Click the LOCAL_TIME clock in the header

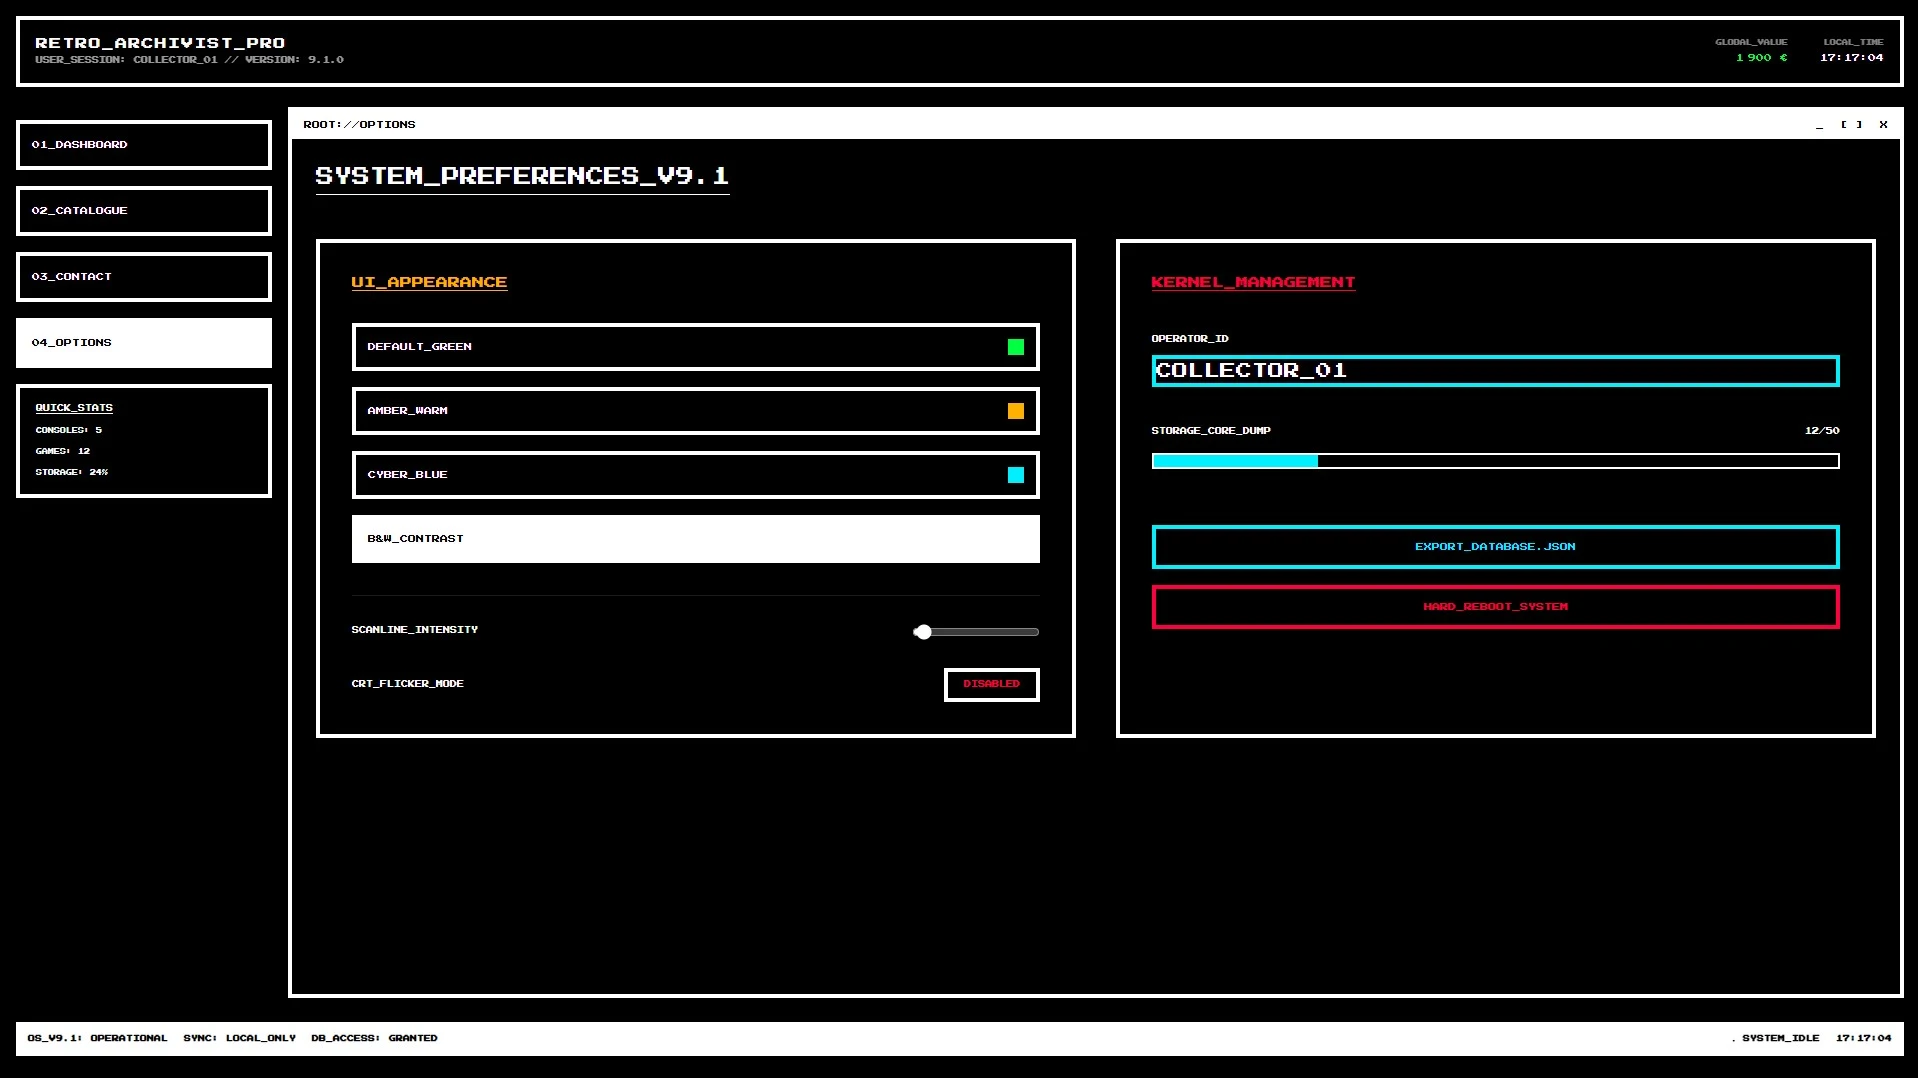1850,58
